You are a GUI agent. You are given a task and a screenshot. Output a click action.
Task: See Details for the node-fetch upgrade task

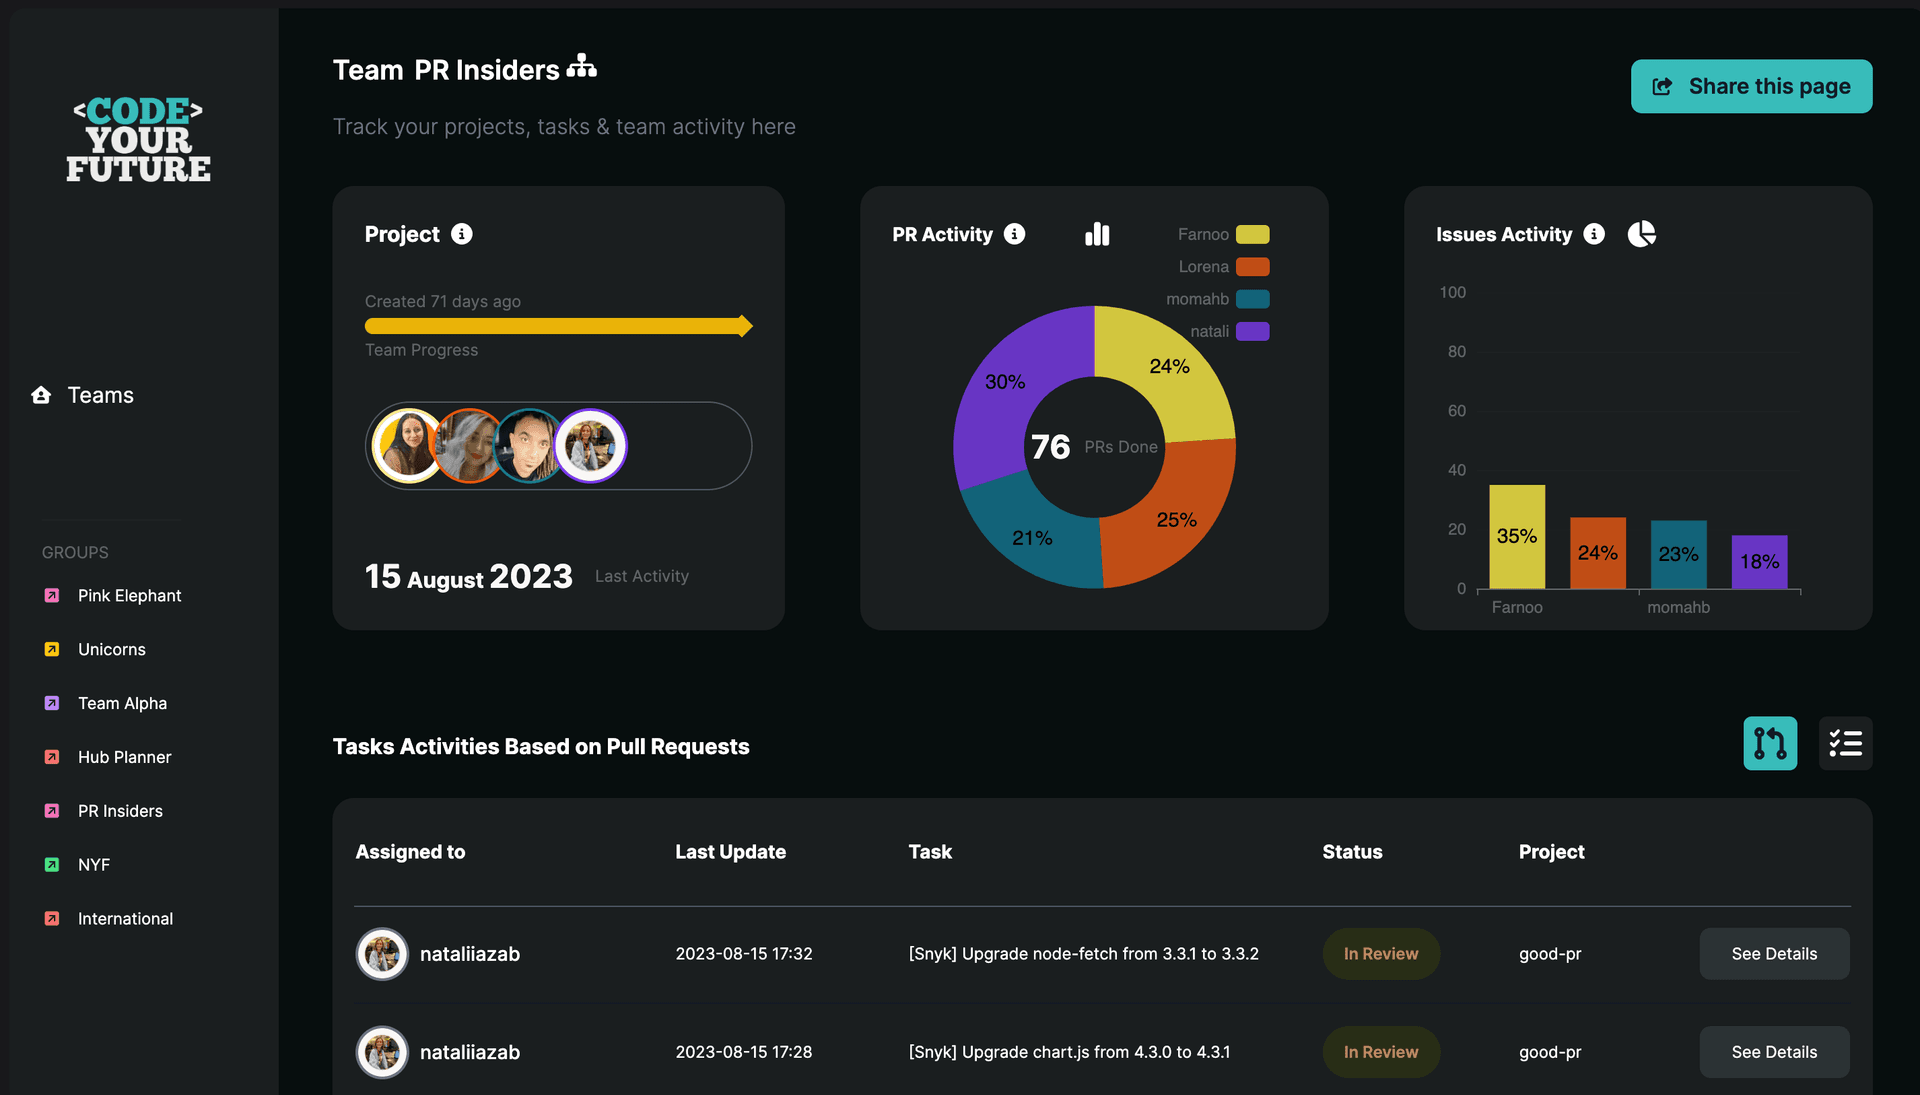coord(1773,954)
